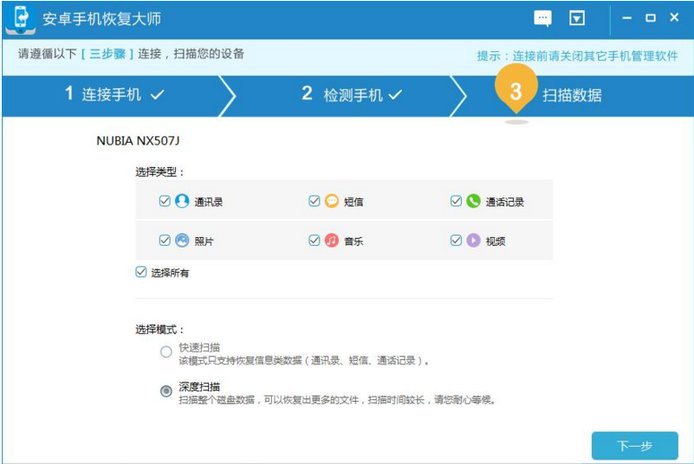Click the 下一步 next button

[x=635, y=445]
